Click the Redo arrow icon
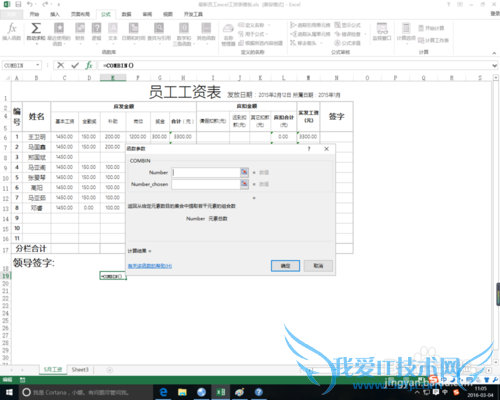The image size is (500, 400). point(45,4)
